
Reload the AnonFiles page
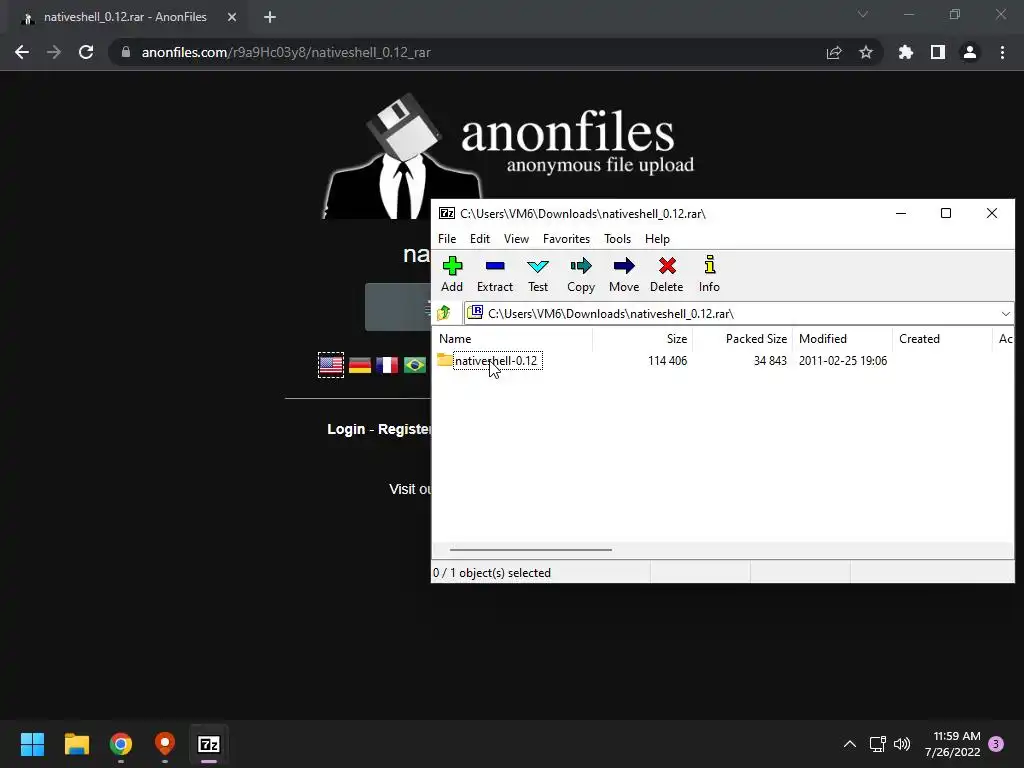pyautogui.click(x=86, y=52)
